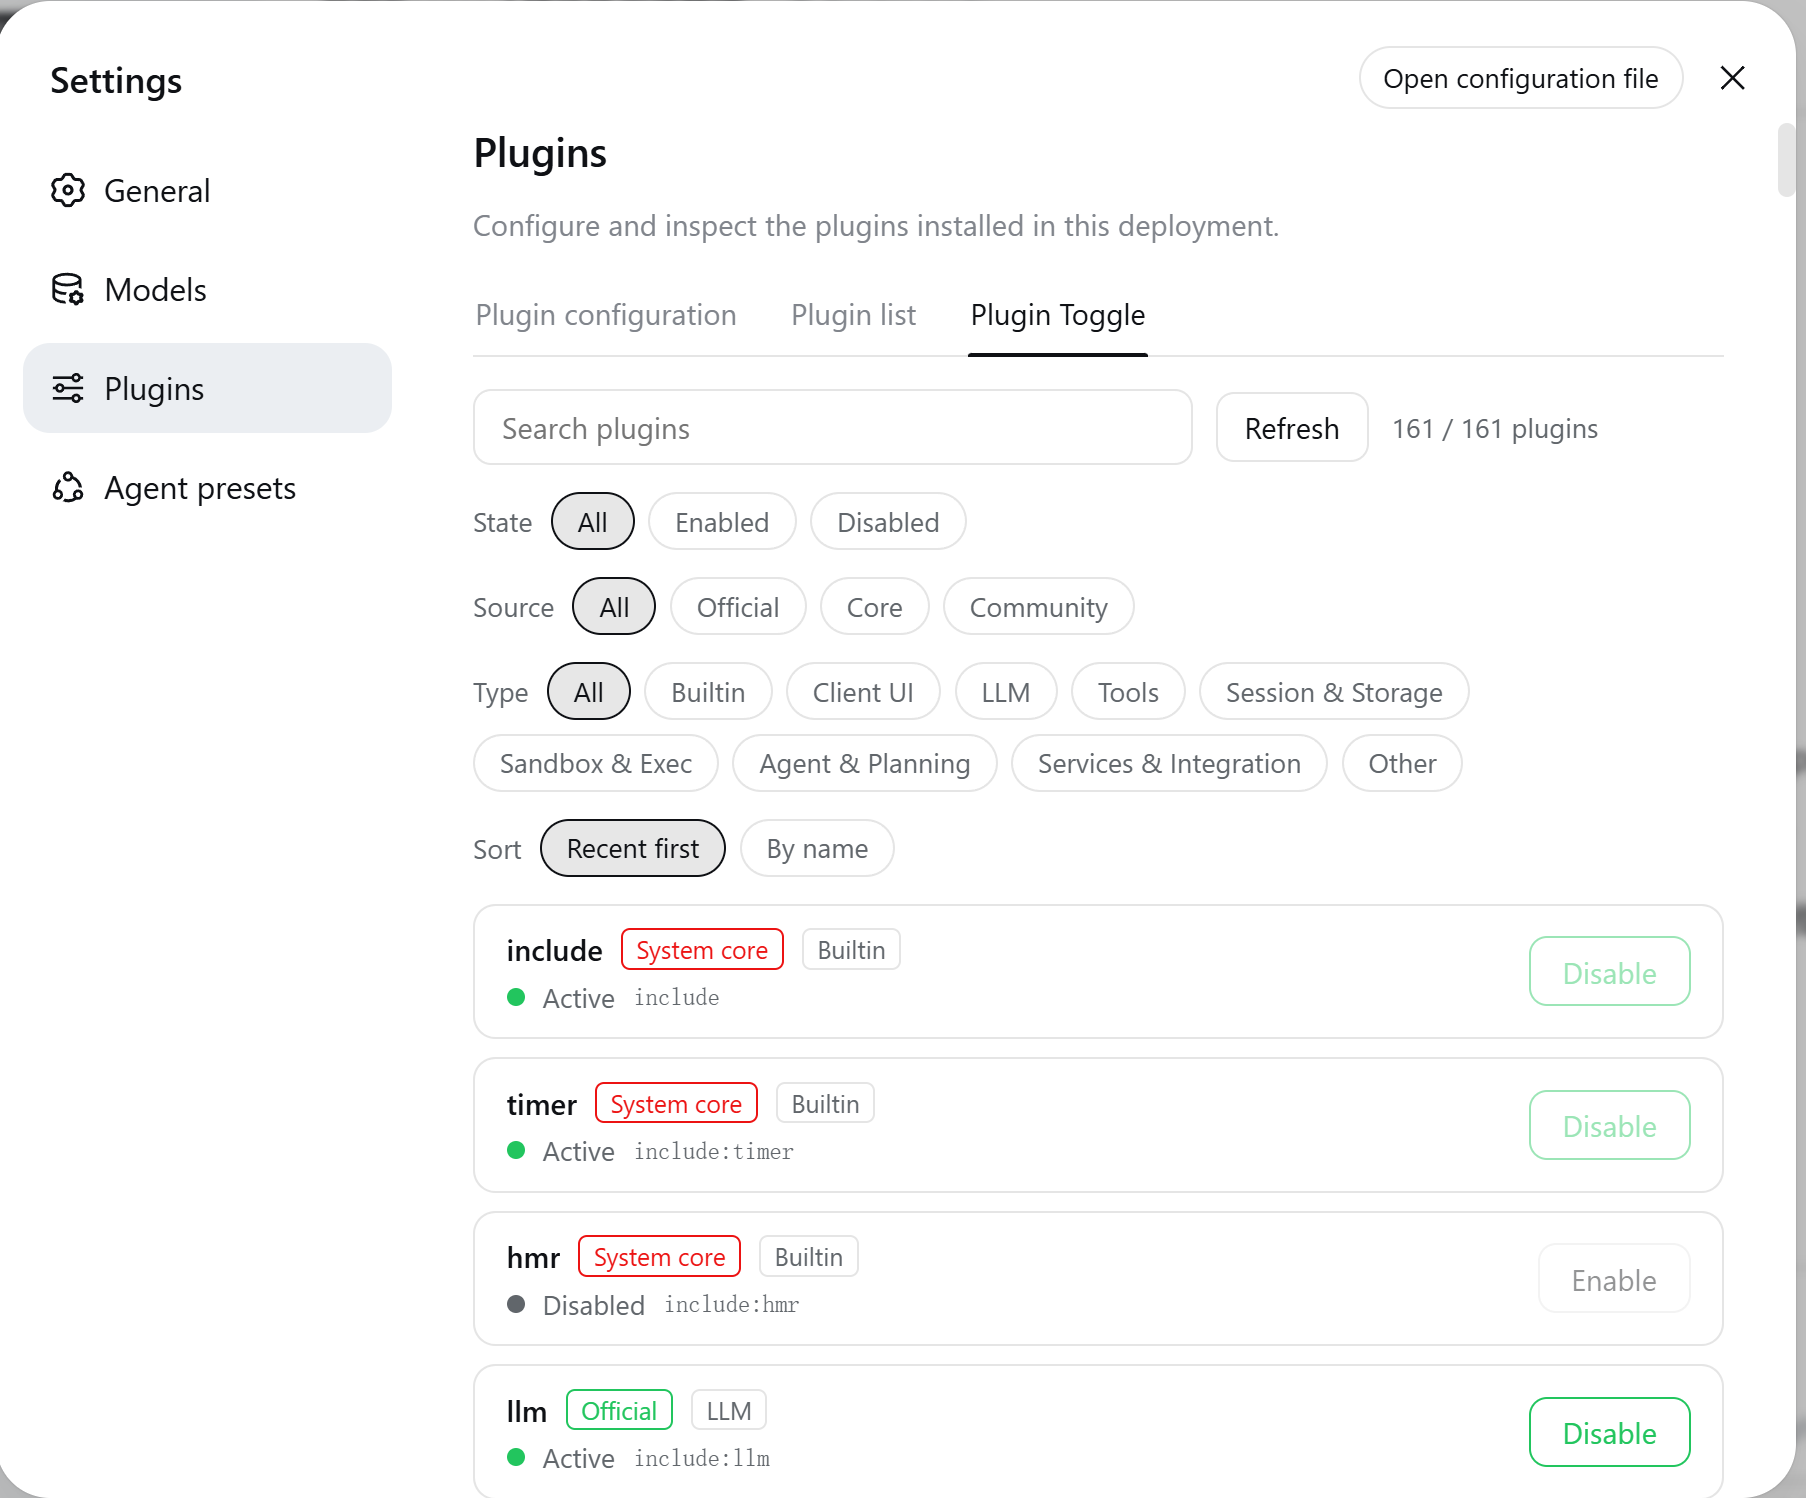Image resolution: width=1806 pixels, height=1498 pixels.
Task: Select the Plugin Toggle tab
Action: pyautogui.click(x=1058, y=315)
